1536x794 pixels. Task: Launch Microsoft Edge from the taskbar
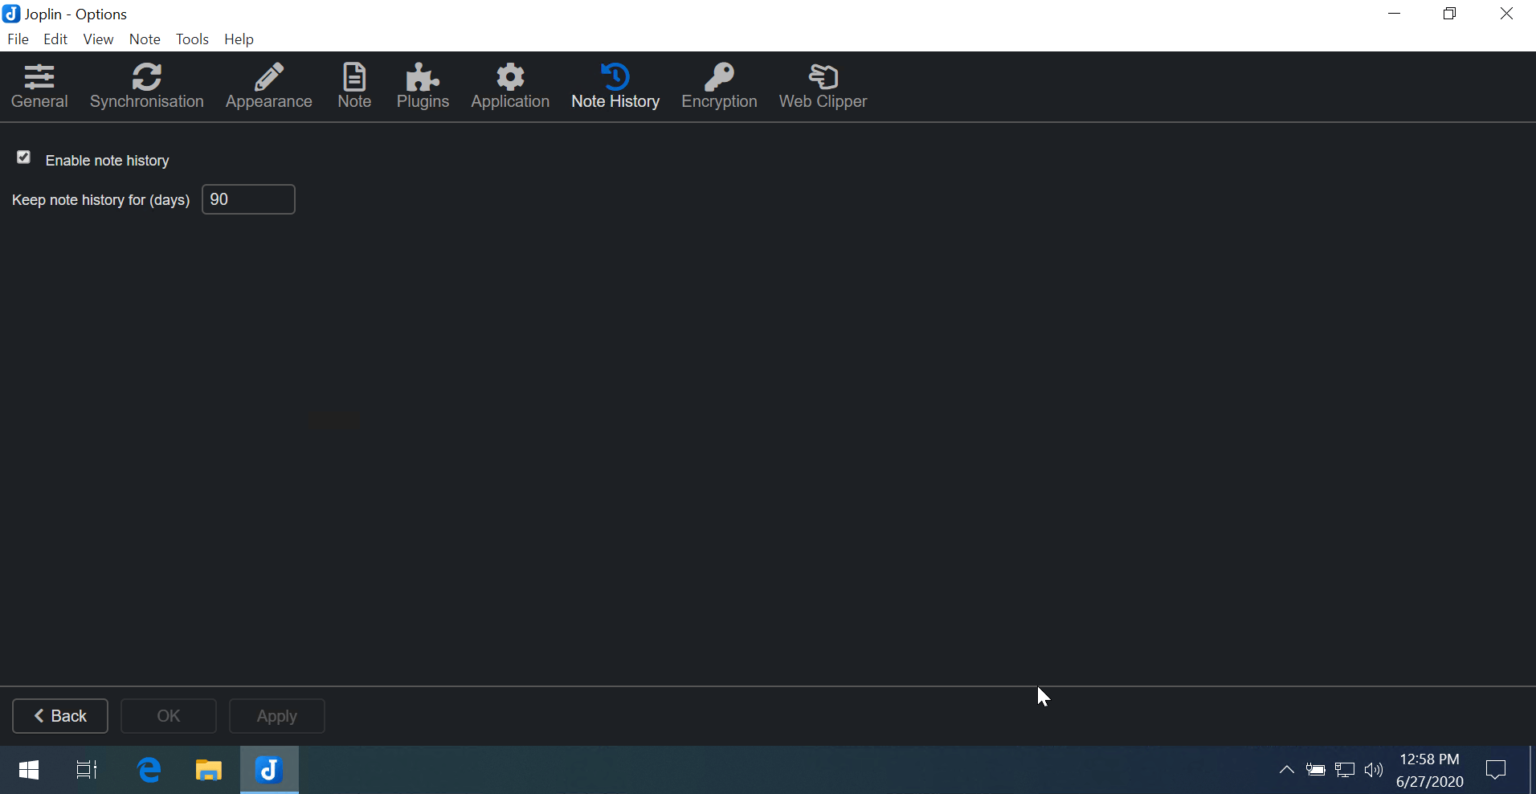pos(148,769)
